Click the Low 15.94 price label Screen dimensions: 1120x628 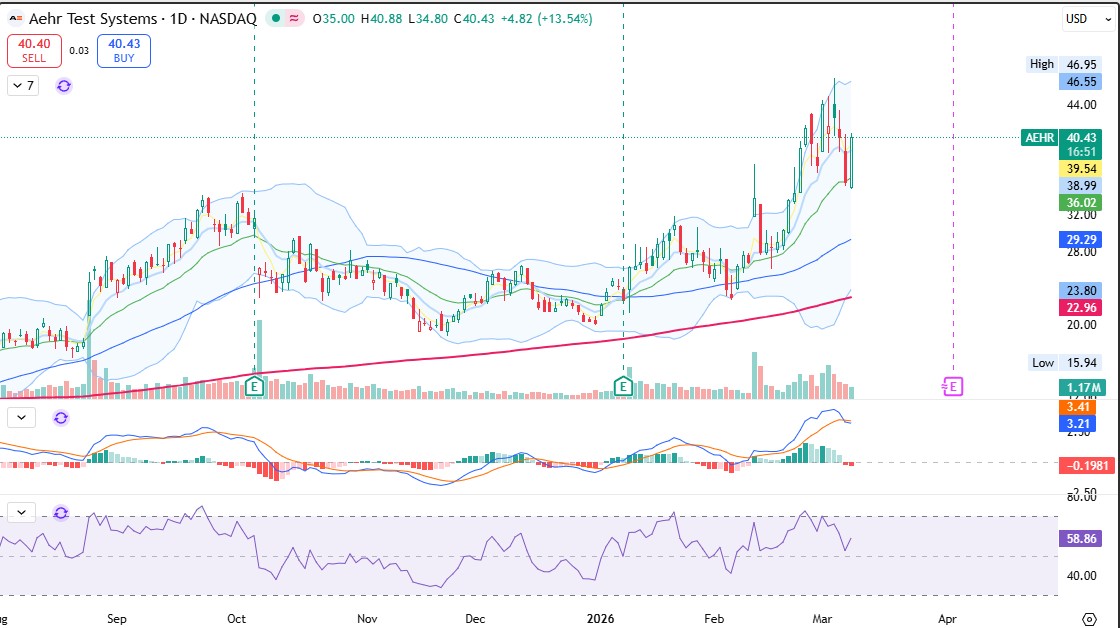coord(1064,363)
